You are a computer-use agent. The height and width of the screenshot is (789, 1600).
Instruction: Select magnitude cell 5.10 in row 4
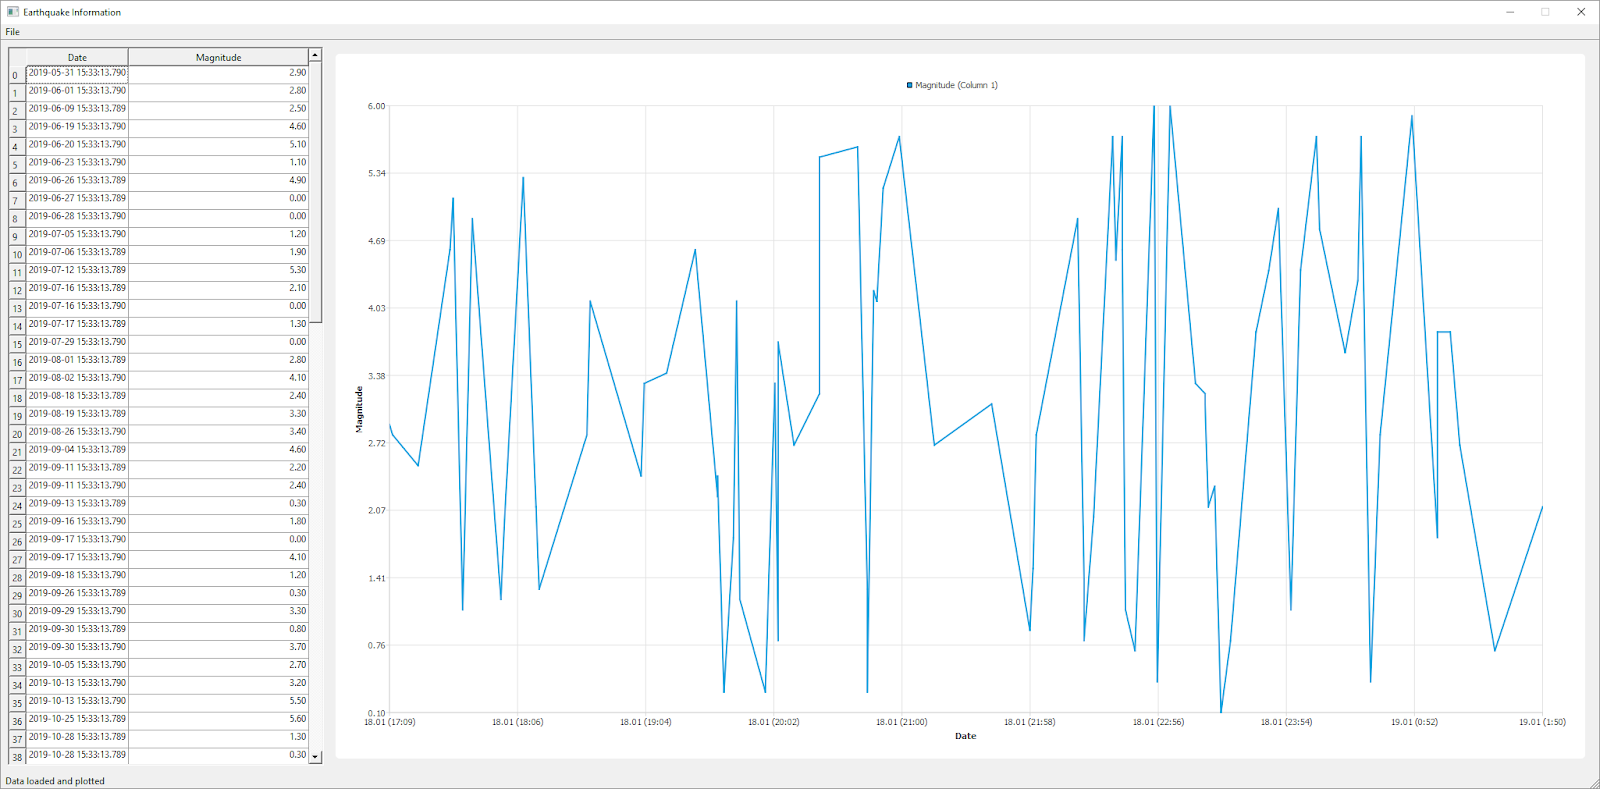tap(218, 145)
